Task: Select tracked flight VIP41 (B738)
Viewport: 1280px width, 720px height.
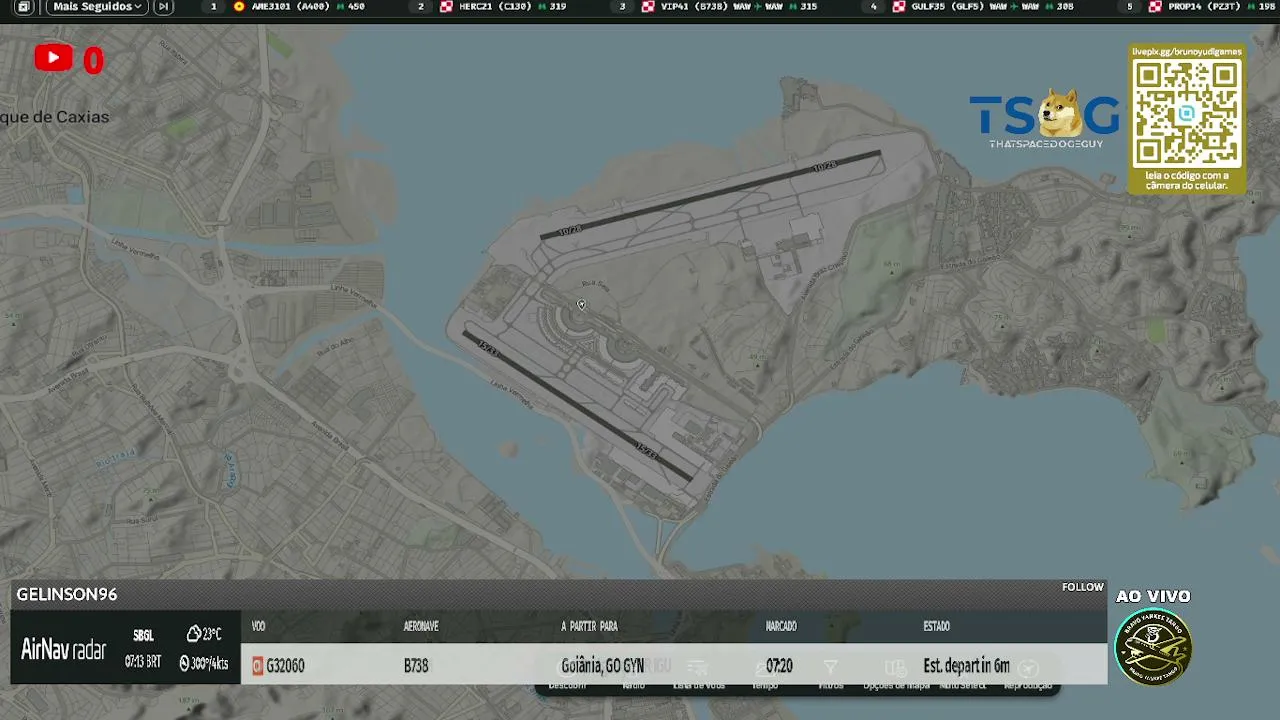Action: click(x=729, y=6)
